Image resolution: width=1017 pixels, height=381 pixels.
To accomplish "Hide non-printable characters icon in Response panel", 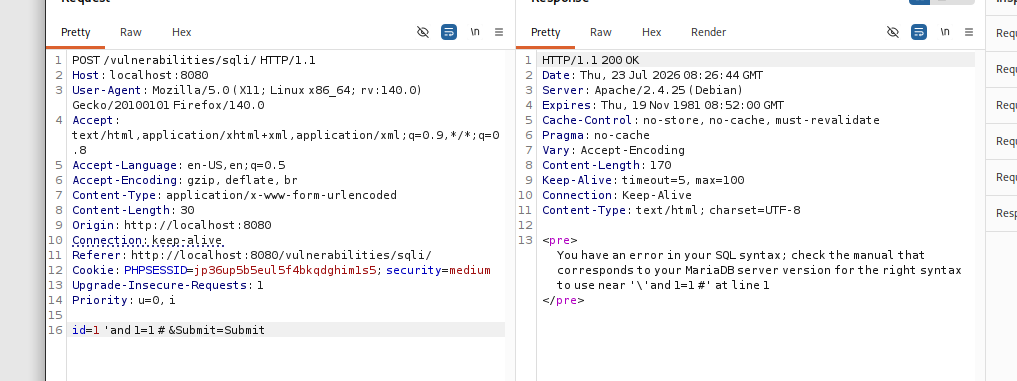I will pyautogui.click(x=893, y=32).
